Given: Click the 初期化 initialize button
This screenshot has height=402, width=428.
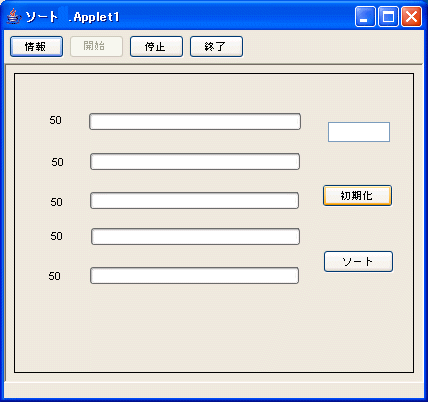Looking at the screenshot, I should [x=357, y=195].
